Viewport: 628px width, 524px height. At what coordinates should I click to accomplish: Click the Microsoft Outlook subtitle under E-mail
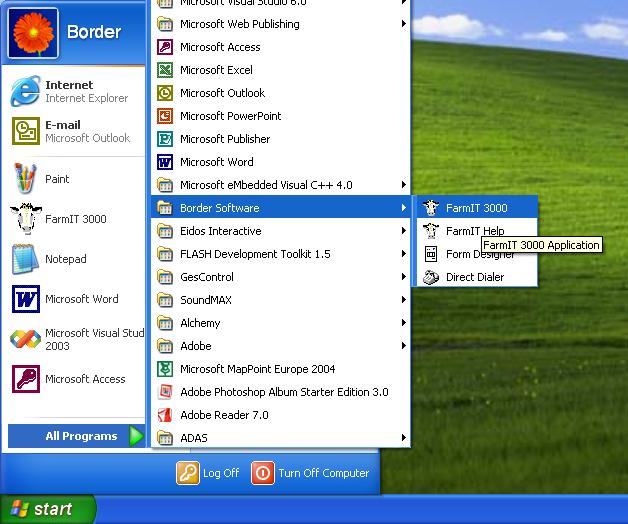point(87,138)
